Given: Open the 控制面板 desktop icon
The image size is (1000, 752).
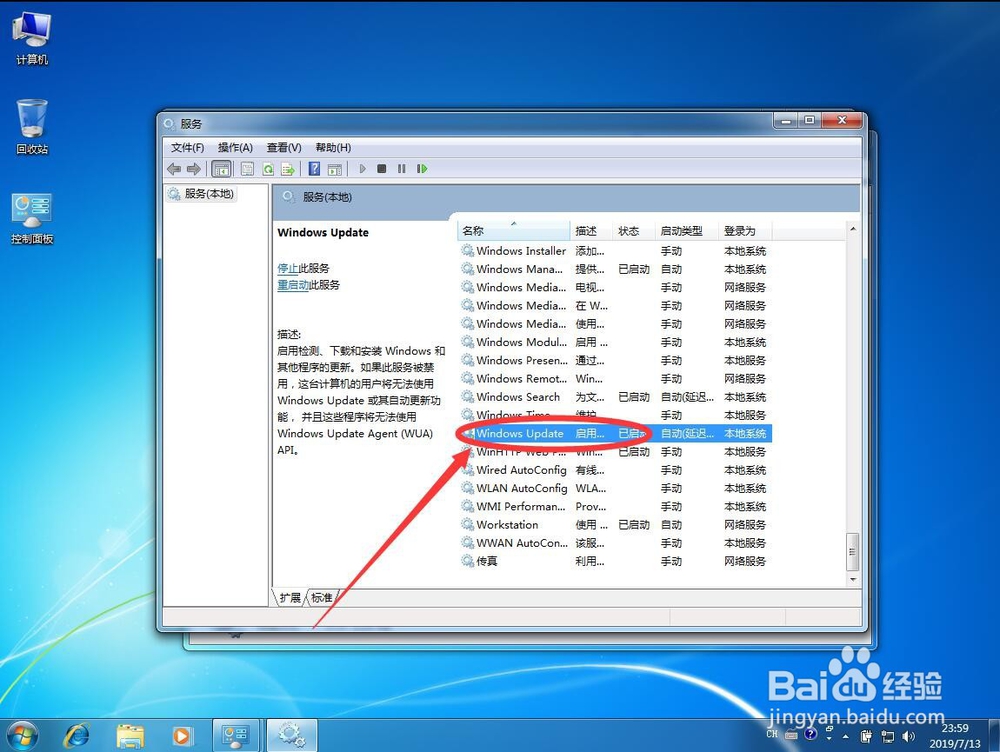Looking at the screenshot, I should (x=32, y=219).
